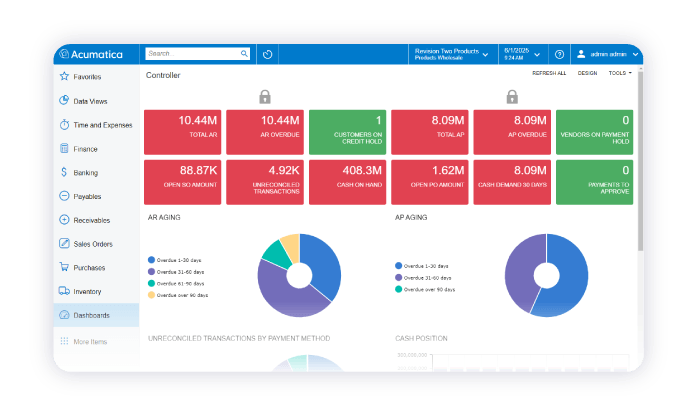The width and height of the screenshot is (700, 414).
Task: Open the Favorites star icon
Action: (x=64, y=76)
